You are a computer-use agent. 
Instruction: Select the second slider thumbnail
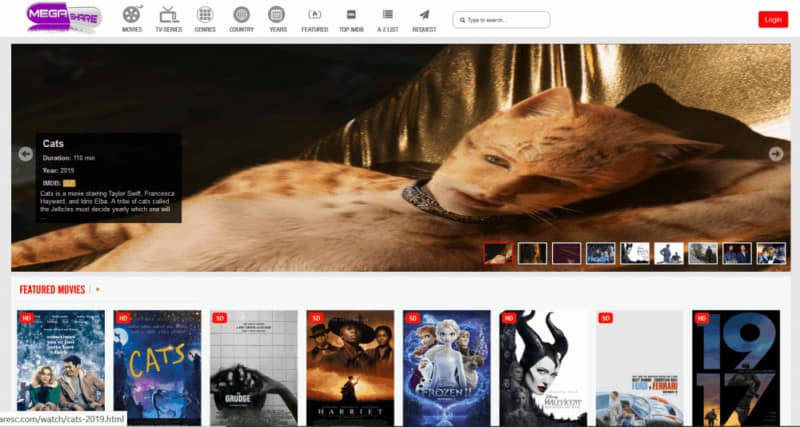pos(532,253)
